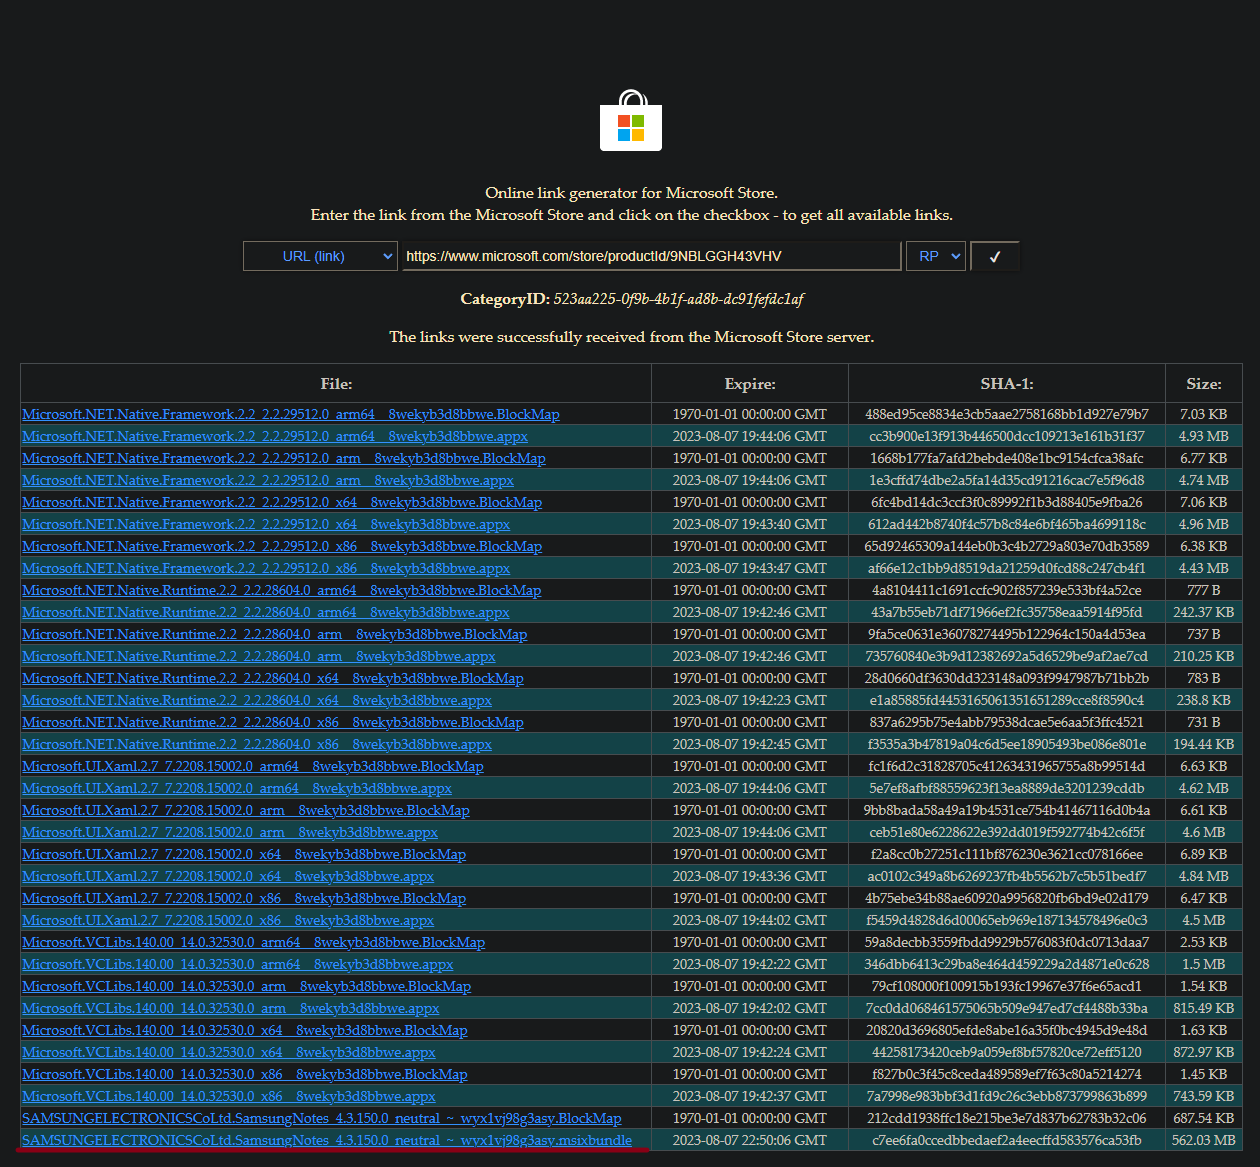
Task: Click the checkmark submit button
Action: point(995,256)
